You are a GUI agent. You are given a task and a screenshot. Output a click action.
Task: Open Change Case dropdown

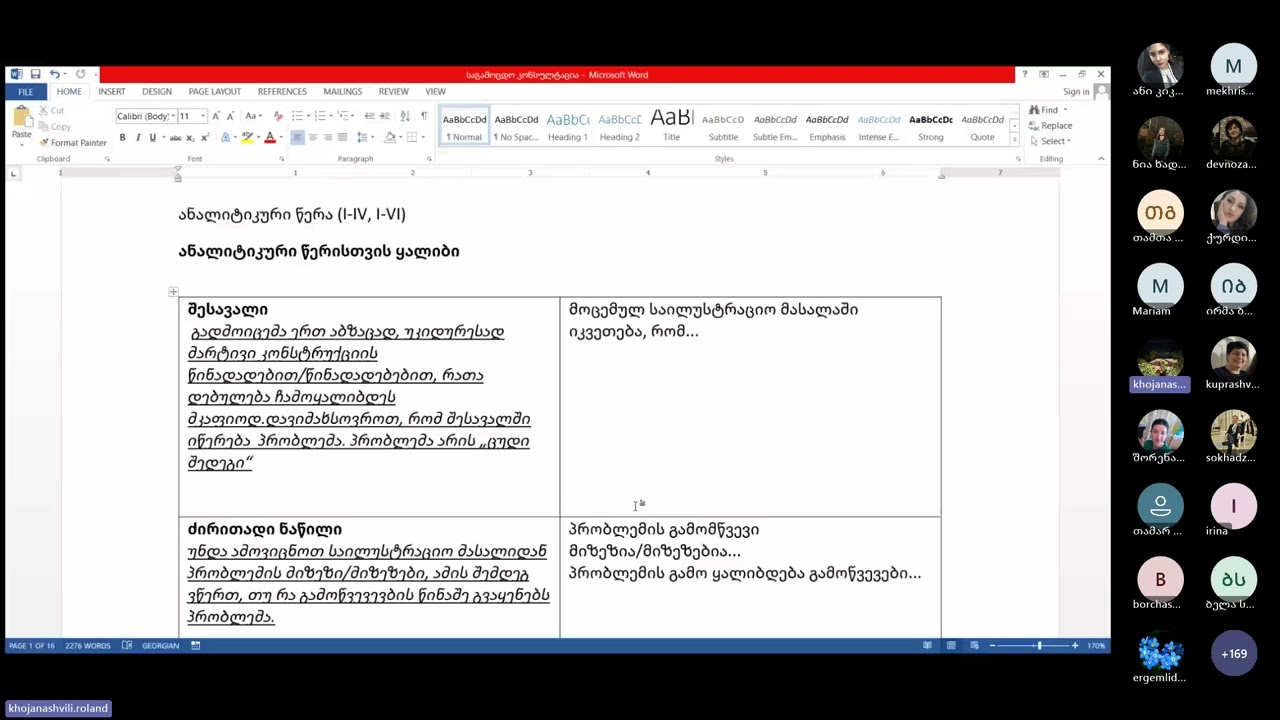(253, 116)
